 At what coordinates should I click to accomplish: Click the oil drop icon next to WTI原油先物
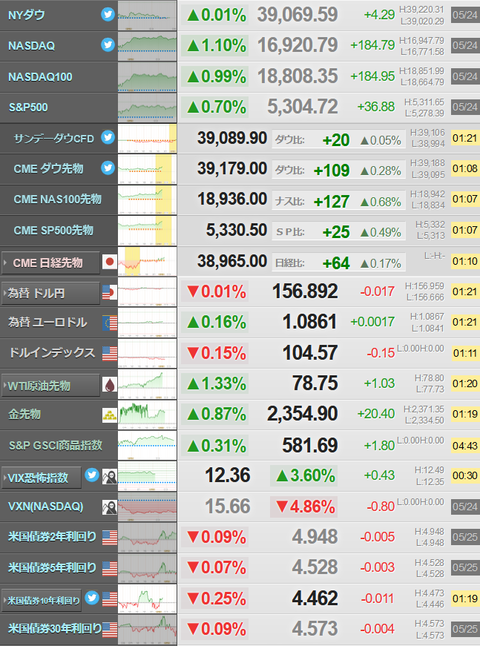(x=110, y=385)
